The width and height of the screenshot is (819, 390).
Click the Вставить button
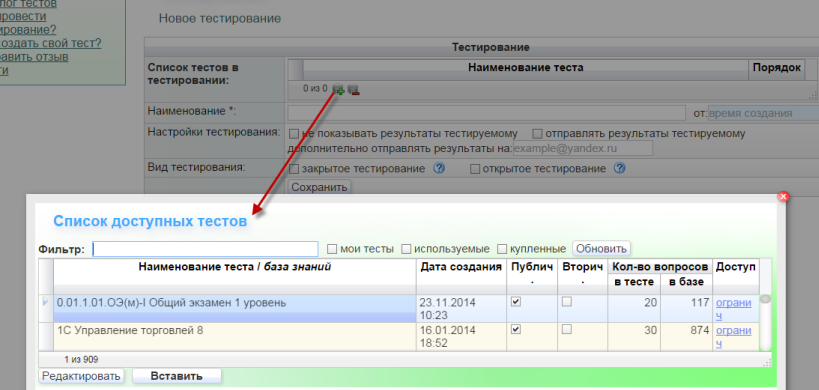coord(177,376)
